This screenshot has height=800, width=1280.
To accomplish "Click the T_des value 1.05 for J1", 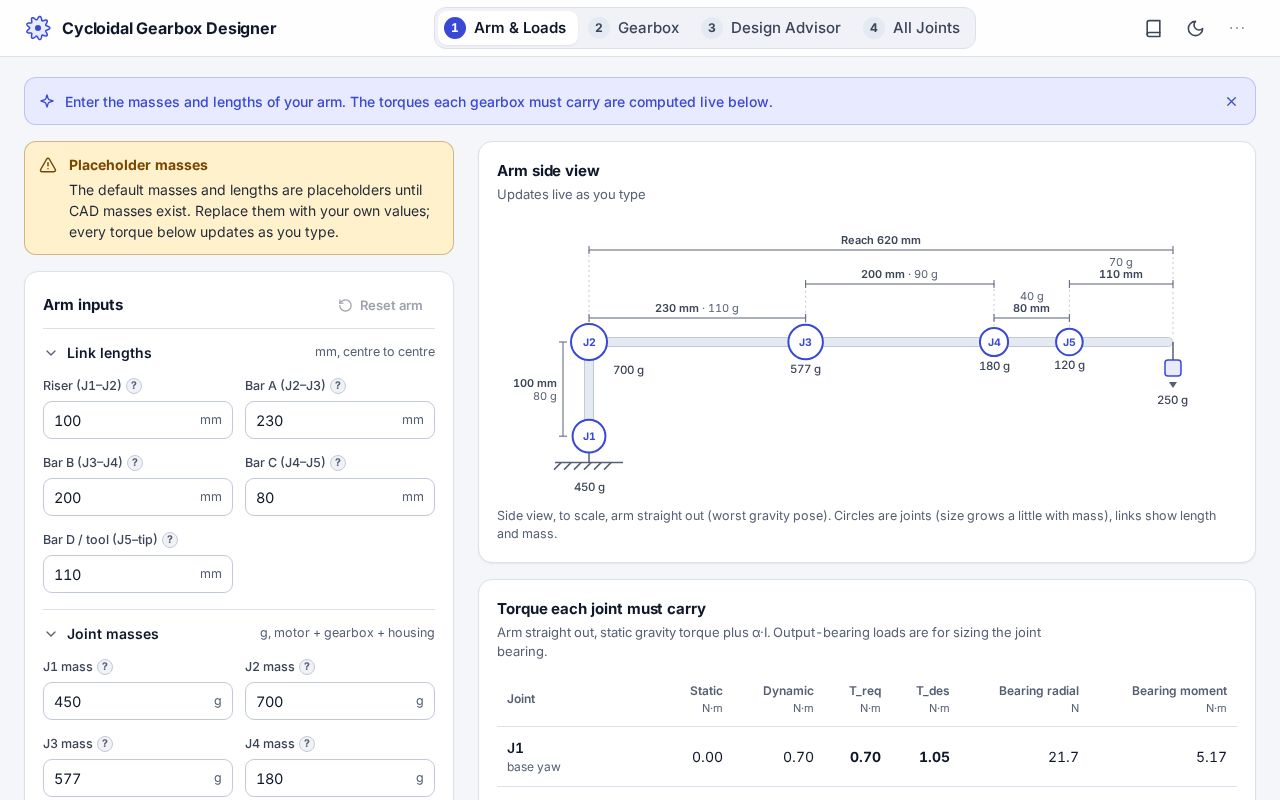I will (934, 757).
